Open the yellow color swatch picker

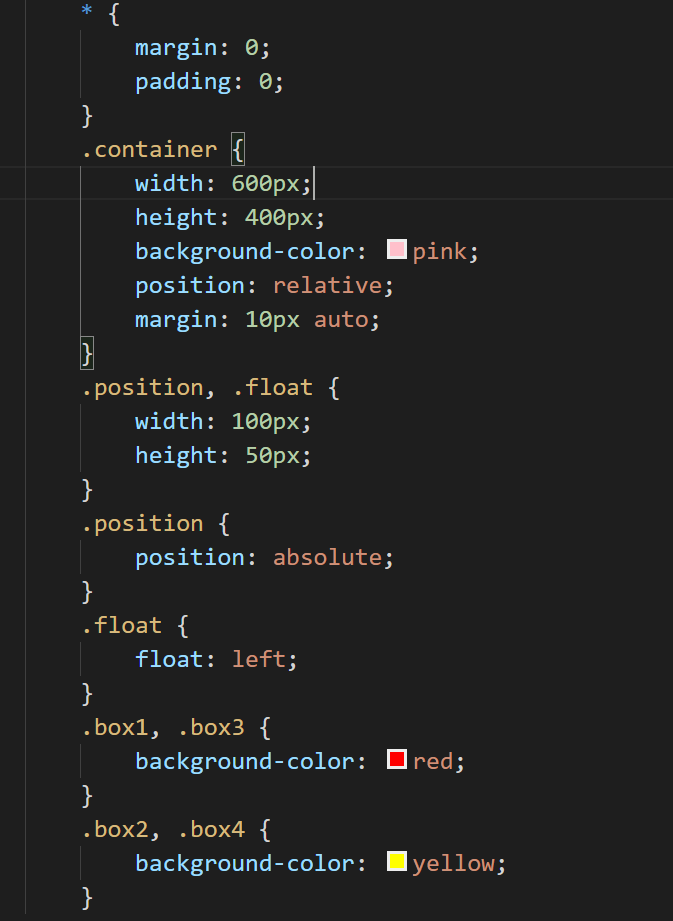[397, 862]
